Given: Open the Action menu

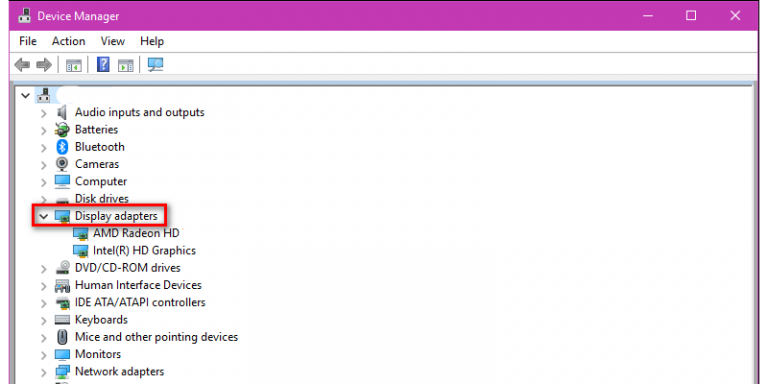Looking at the screenshot, I should pos(69,41).
